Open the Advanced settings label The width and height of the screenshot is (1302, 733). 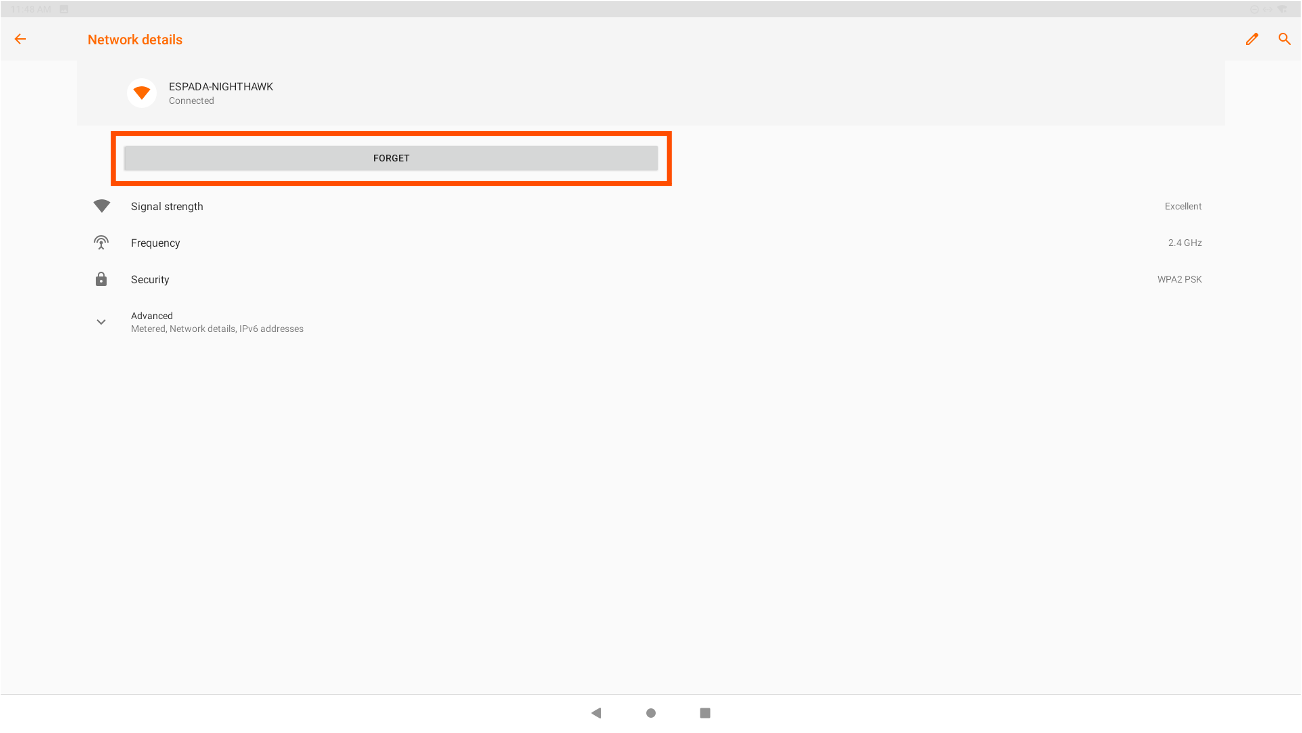[152, 316]
